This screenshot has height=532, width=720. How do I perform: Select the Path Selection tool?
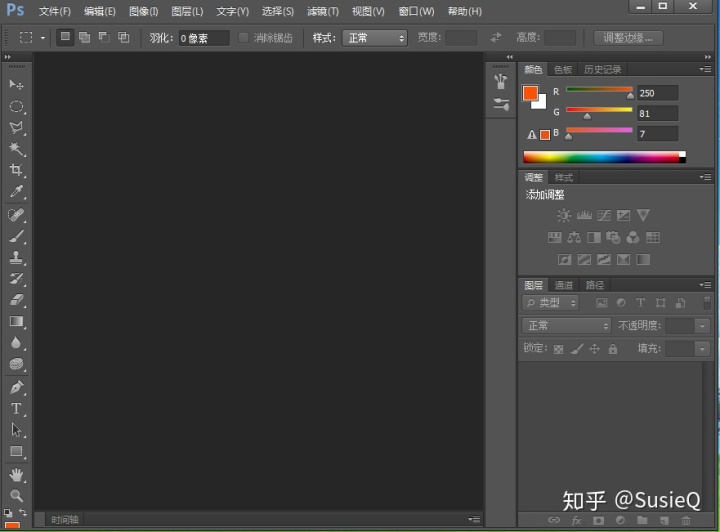click(16, 430)
